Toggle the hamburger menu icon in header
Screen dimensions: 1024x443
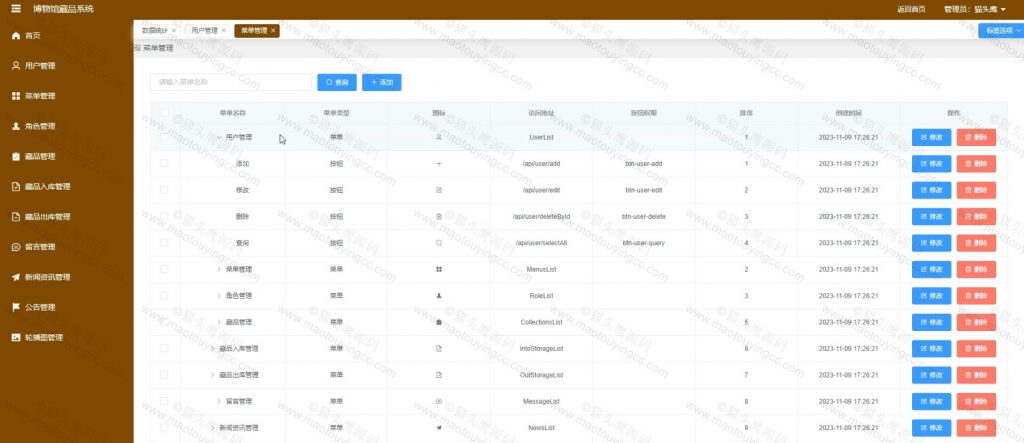click(x=15, y=9)
